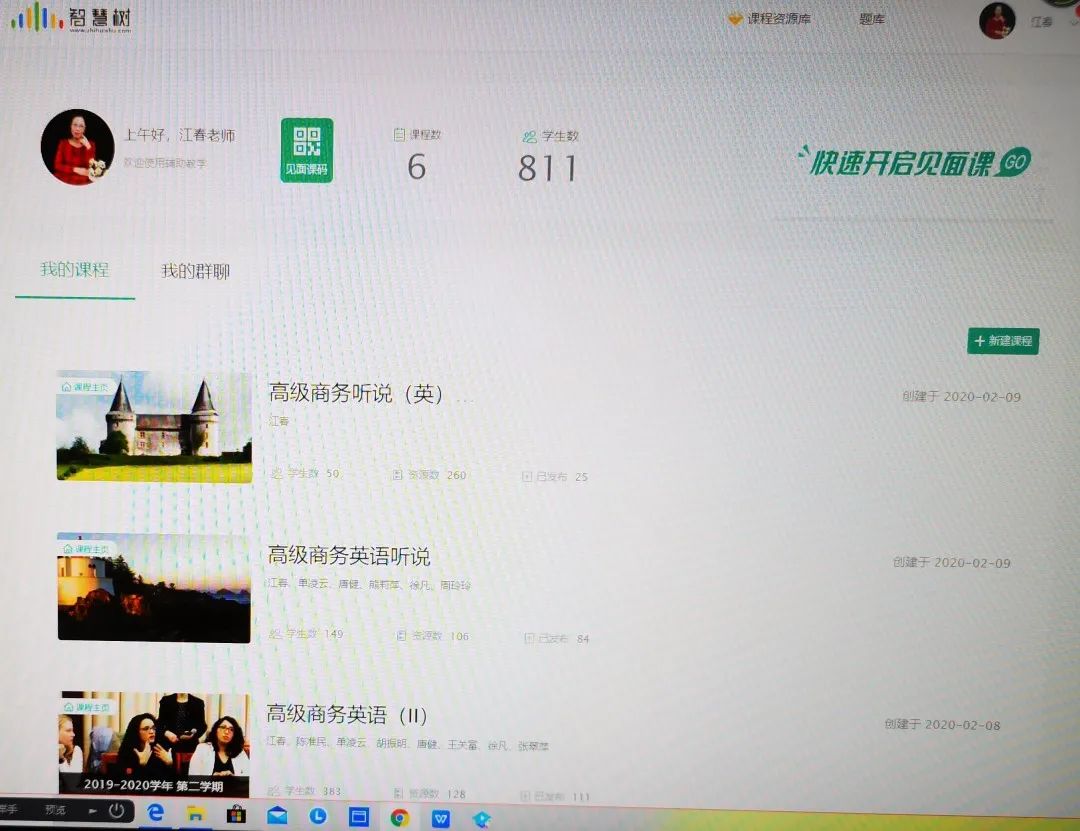The width and height of the screenshot is (1080, 831).
Task: Open the meeting thumbnail of 高级商务英语 (II)
Action: (x=155, y=744)
